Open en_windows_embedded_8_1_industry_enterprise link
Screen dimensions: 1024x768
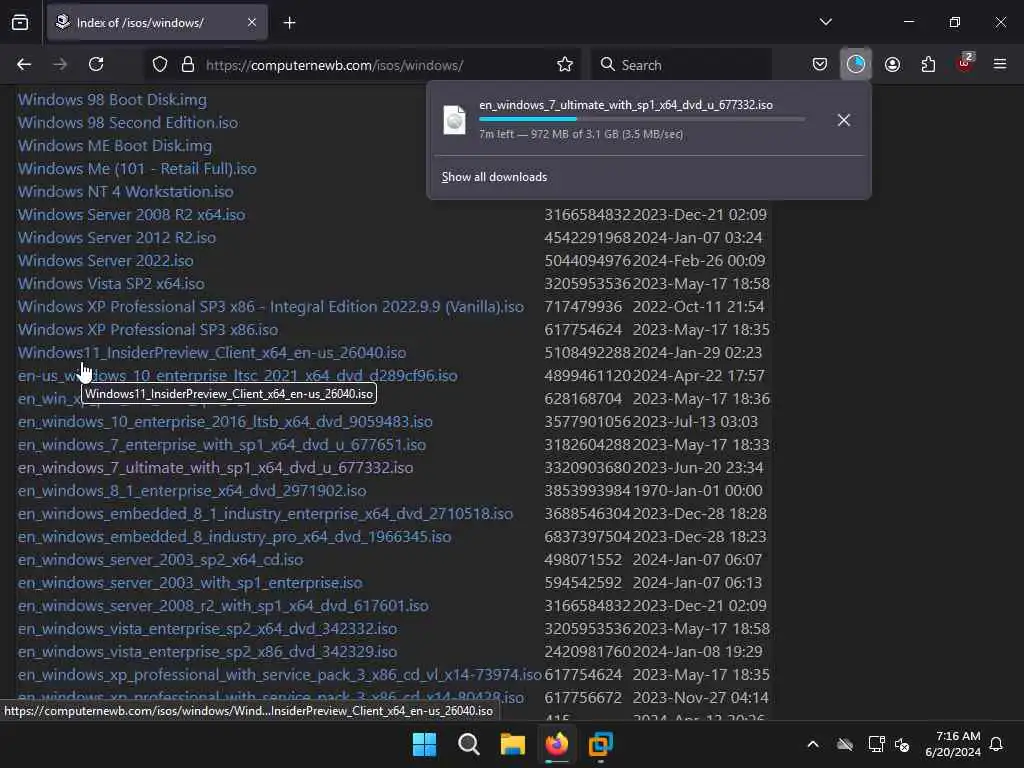tap(265, 514)
